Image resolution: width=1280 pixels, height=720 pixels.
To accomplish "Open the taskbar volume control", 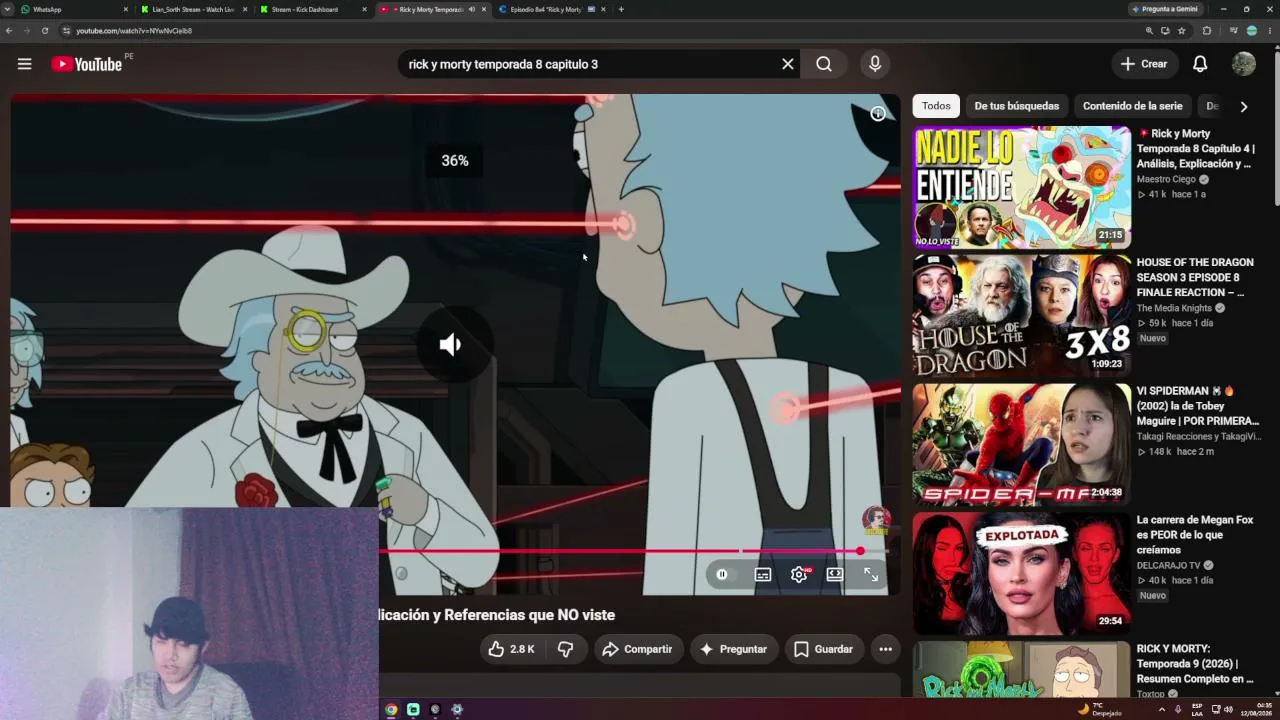I will click(x=1229, y=709).
